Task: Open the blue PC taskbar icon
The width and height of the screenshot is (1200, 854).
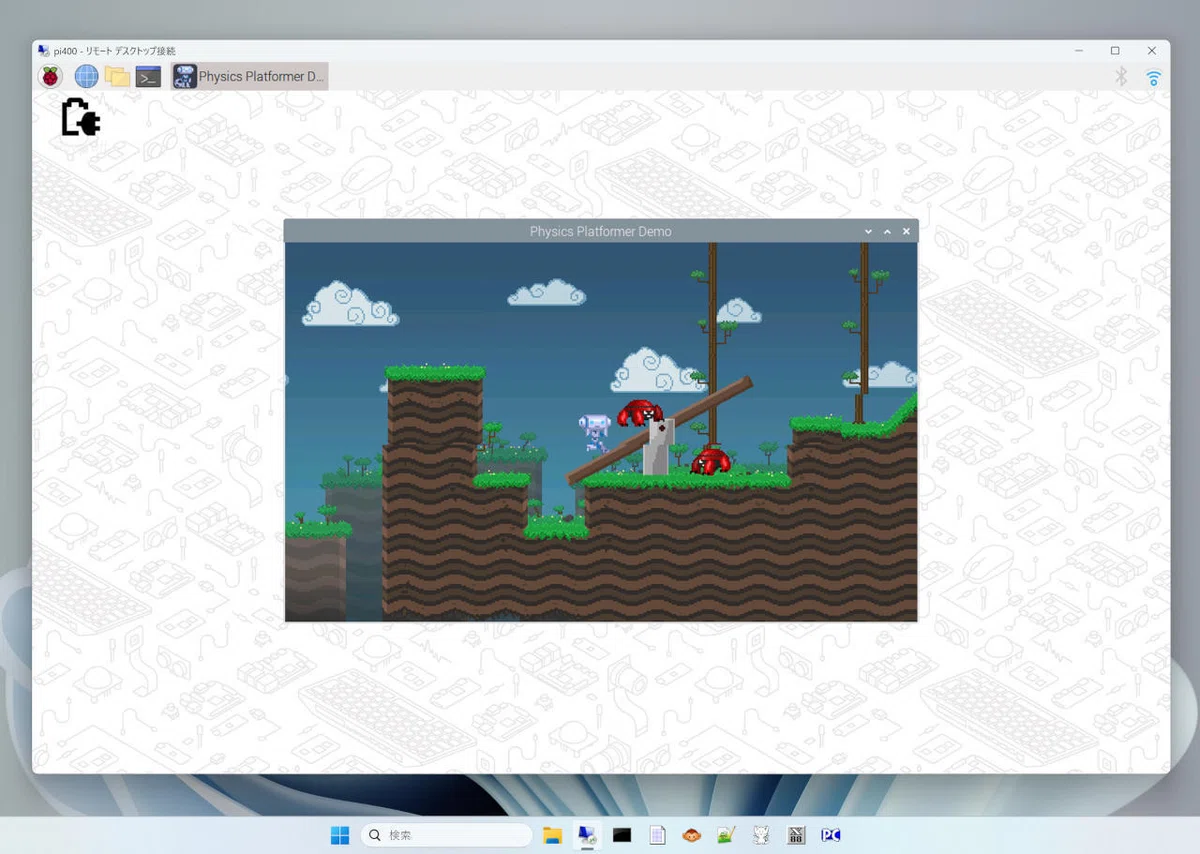Action: tap(830, 834)
